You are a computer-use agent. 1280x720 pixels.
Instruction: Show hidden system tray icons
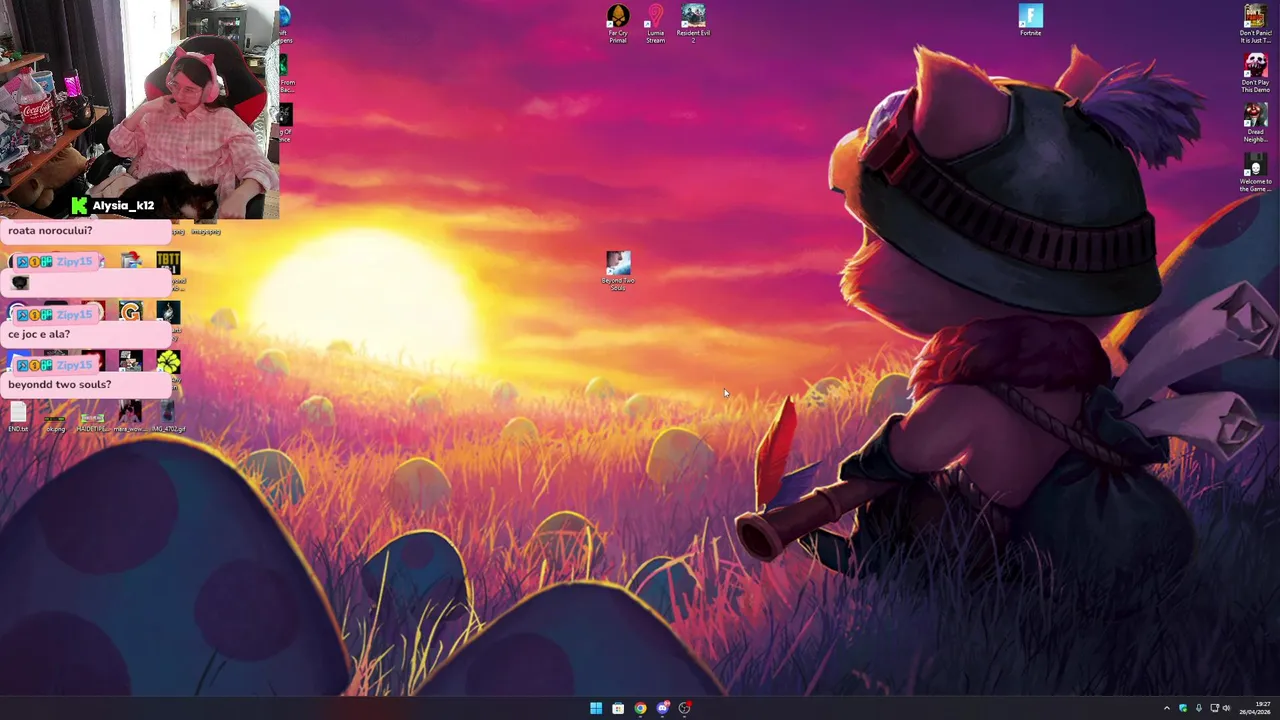1166,708
